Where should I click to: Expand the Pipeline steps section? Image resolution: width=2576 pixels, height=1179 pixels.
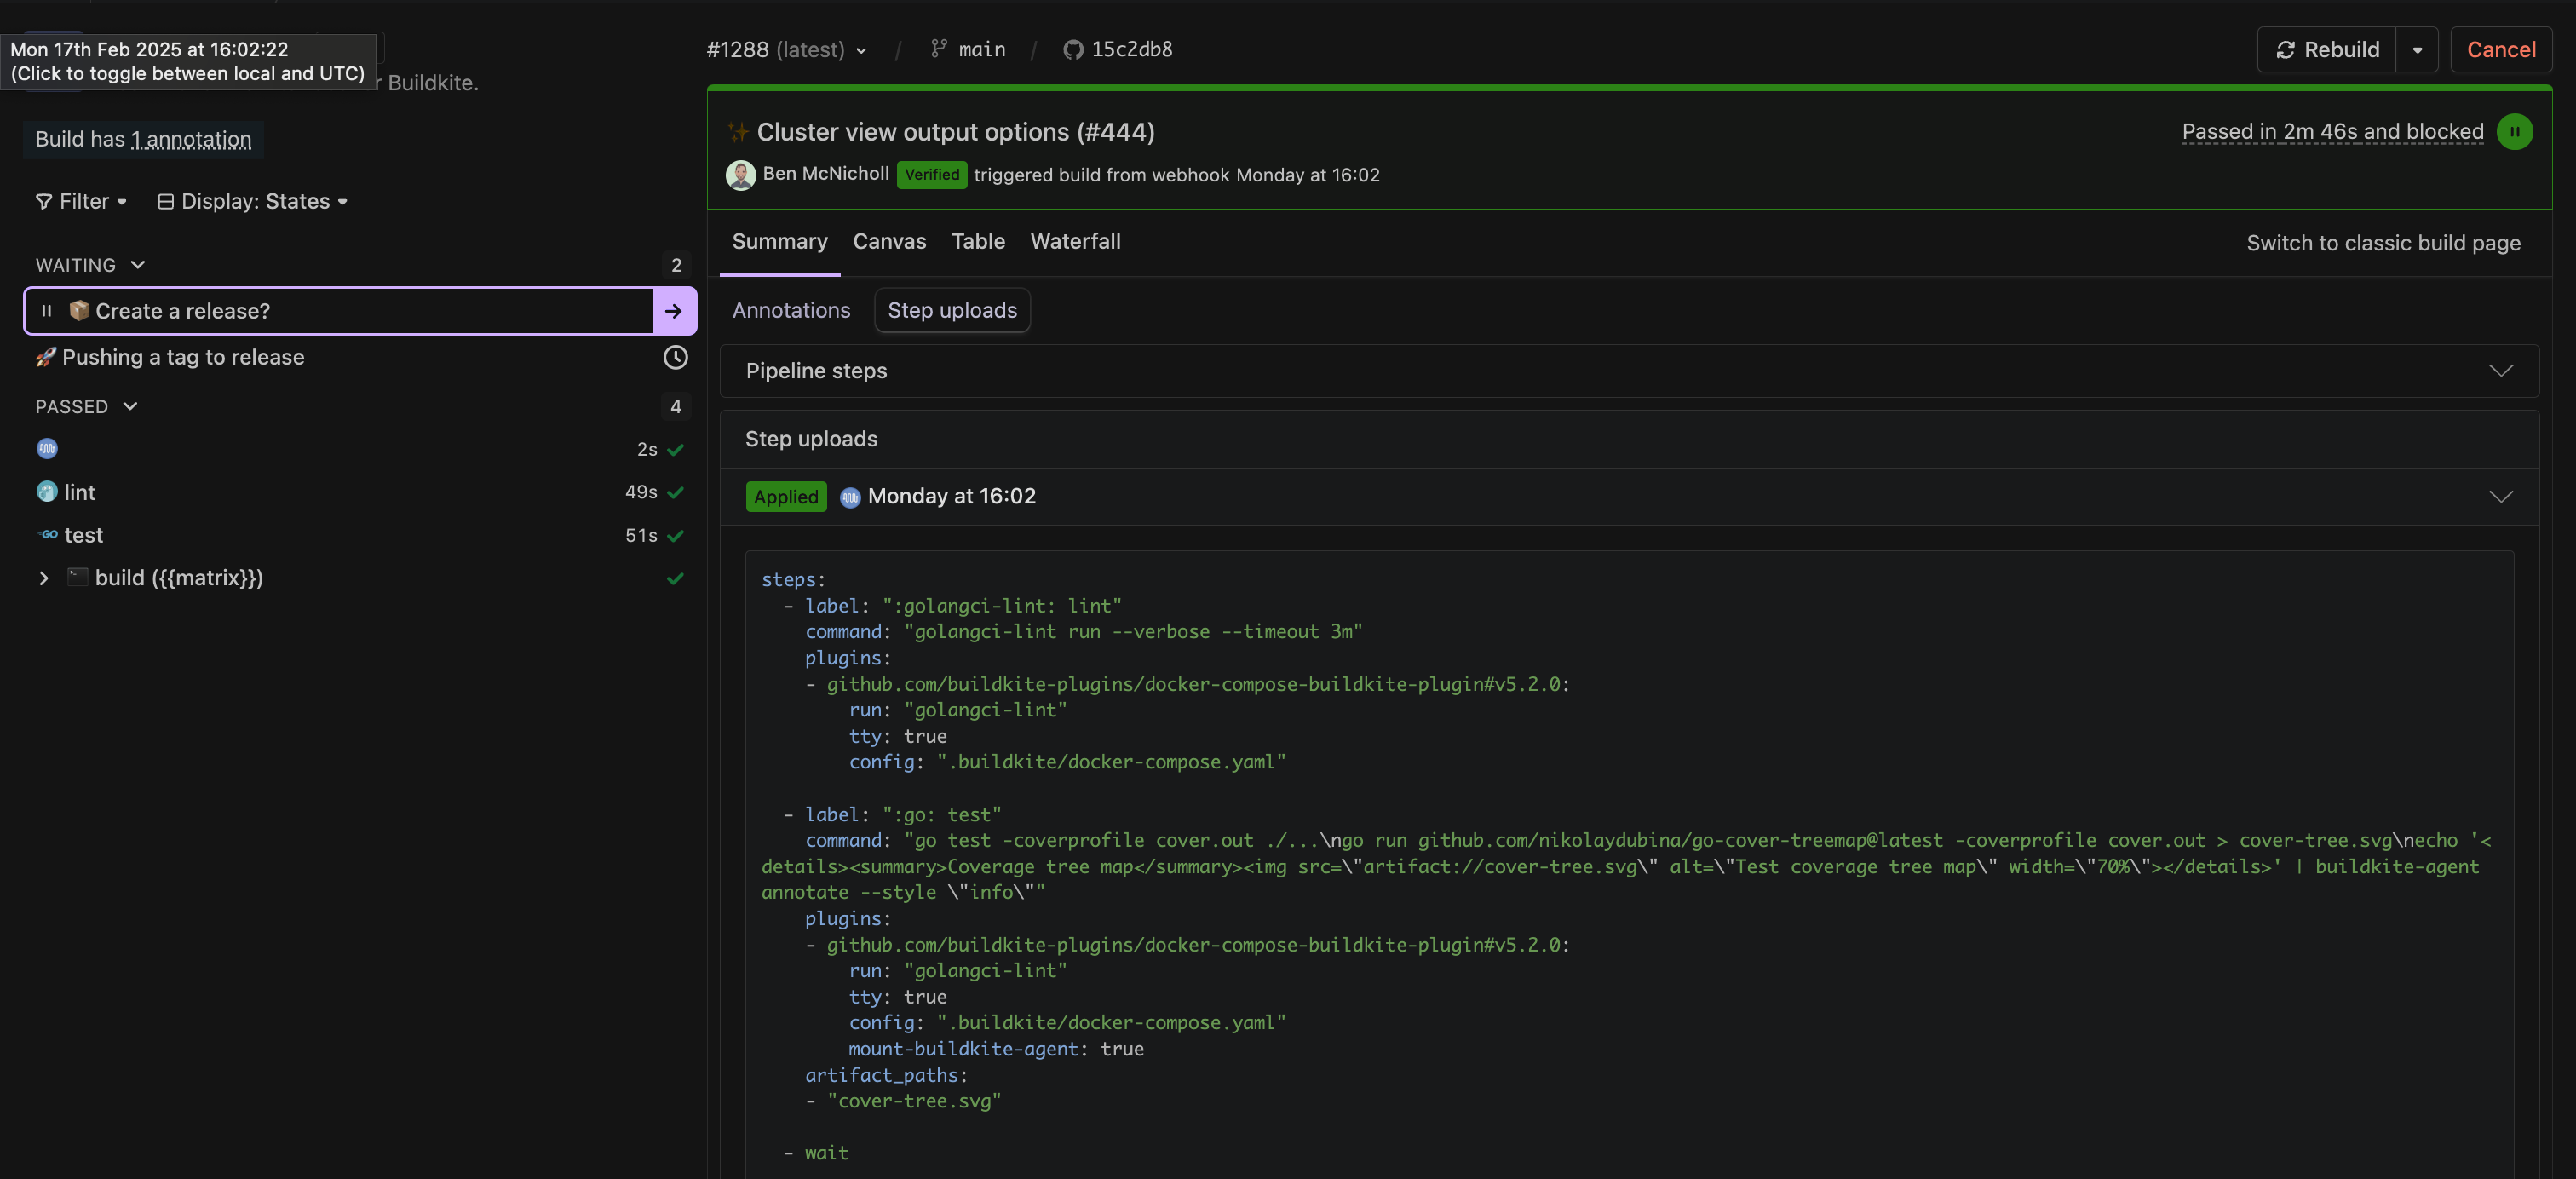2500,371
